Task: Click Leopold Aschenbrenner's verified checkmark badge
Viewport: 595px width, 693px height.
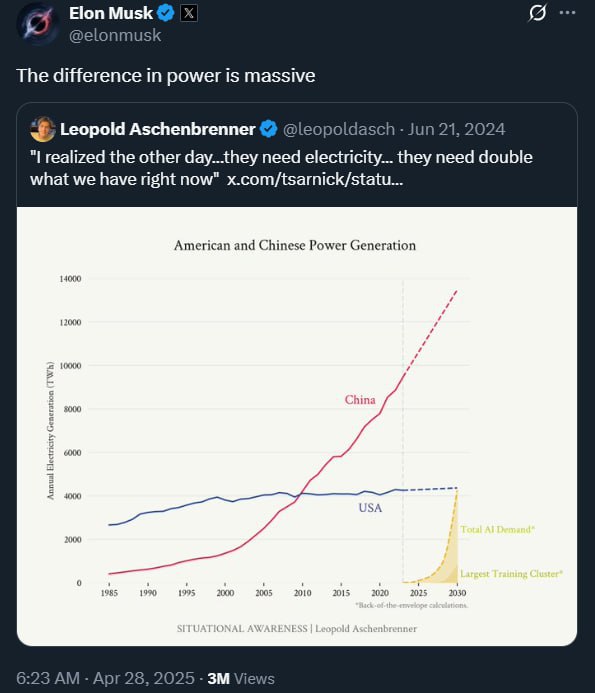Action: tap(268, 129)
